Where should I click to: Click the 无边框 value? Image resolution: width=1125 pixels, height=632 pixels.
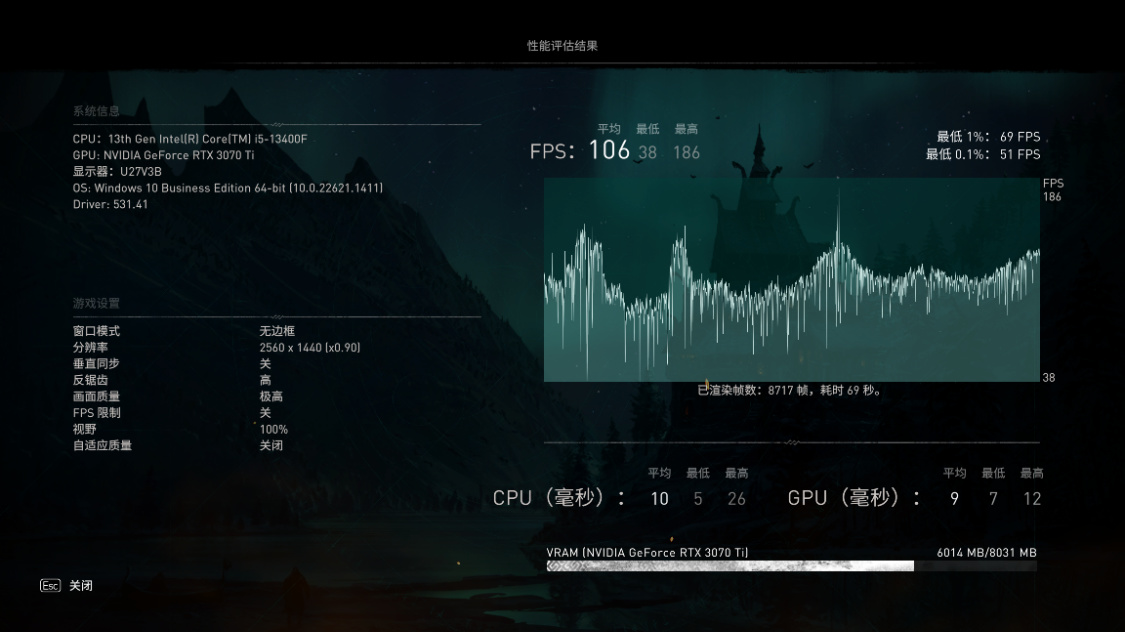(277, 331)
